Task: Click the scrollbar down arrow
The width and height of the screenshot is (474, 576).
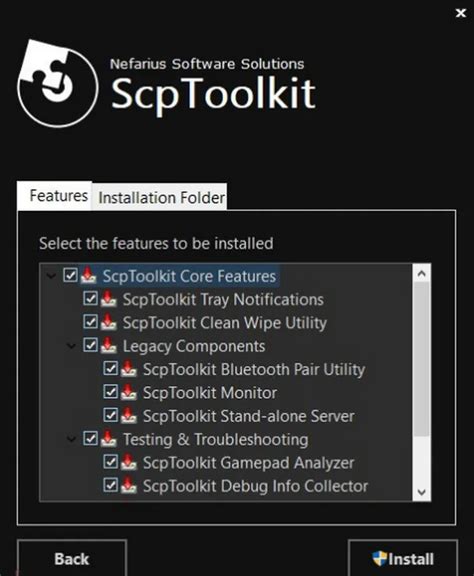Action: [421, 492]
